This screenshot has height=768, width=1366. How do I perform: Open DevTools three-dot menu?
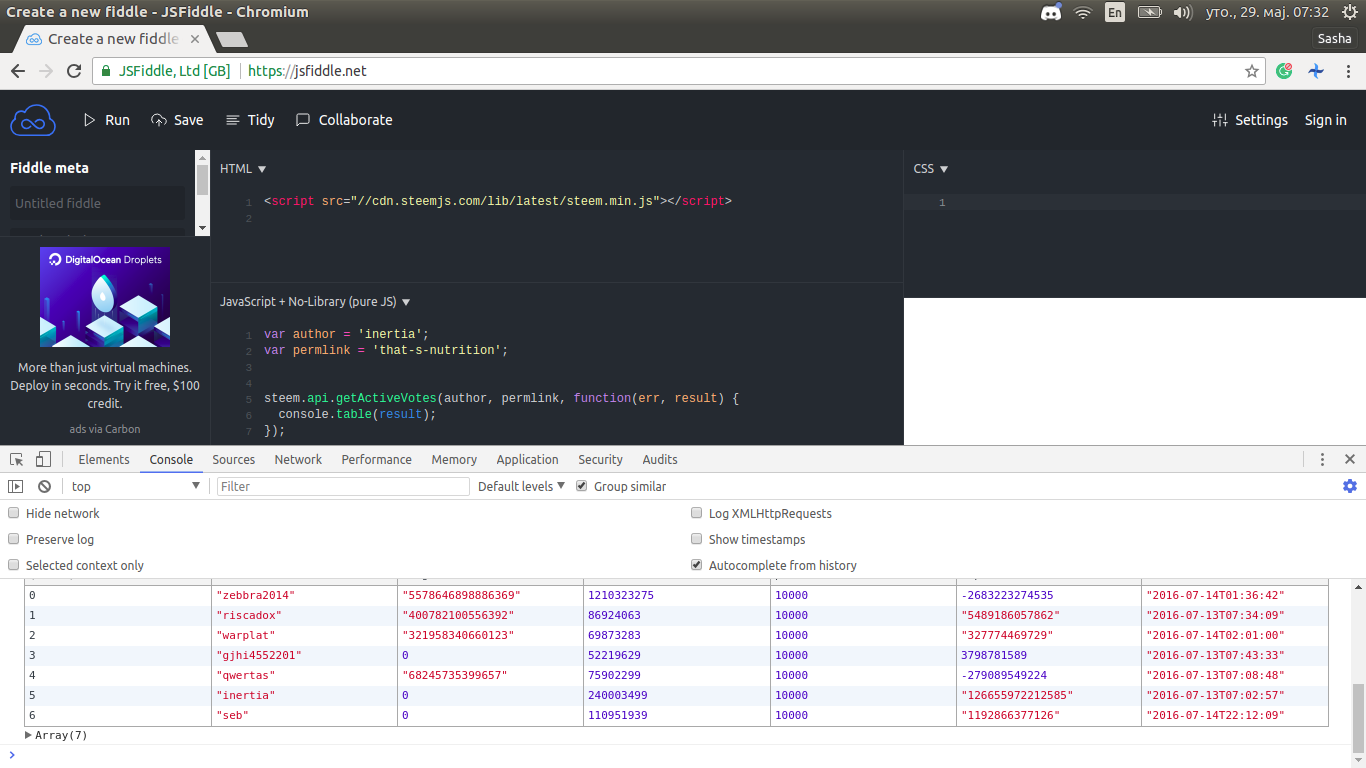point(1322,459)
